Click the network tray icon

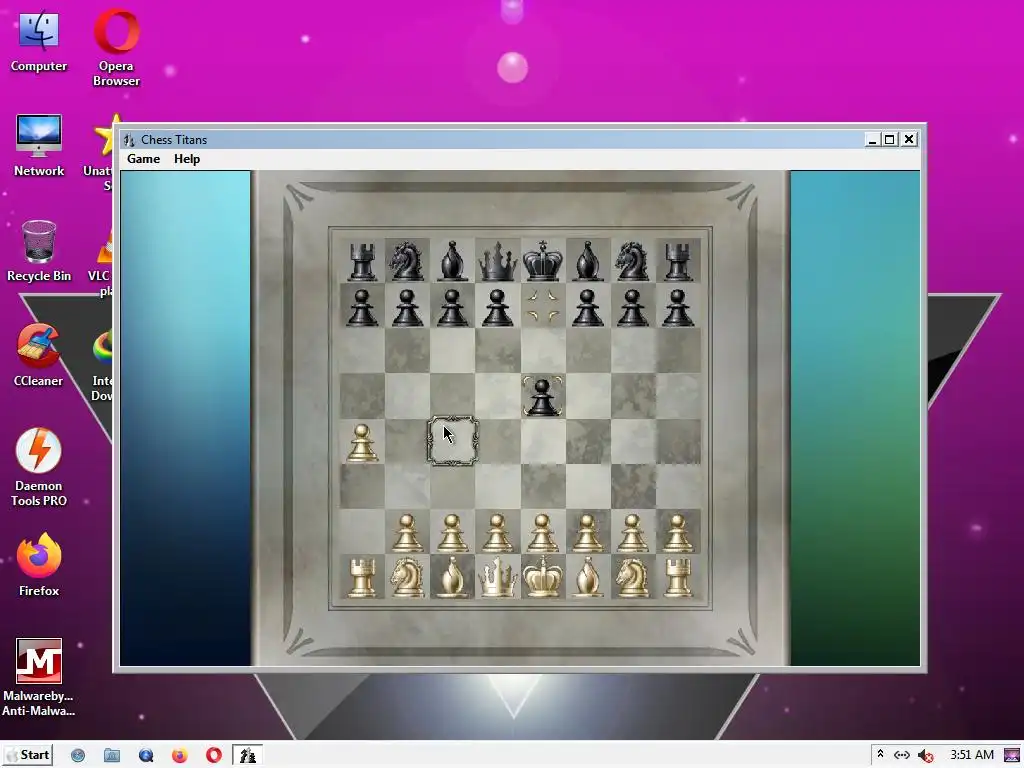902,755
